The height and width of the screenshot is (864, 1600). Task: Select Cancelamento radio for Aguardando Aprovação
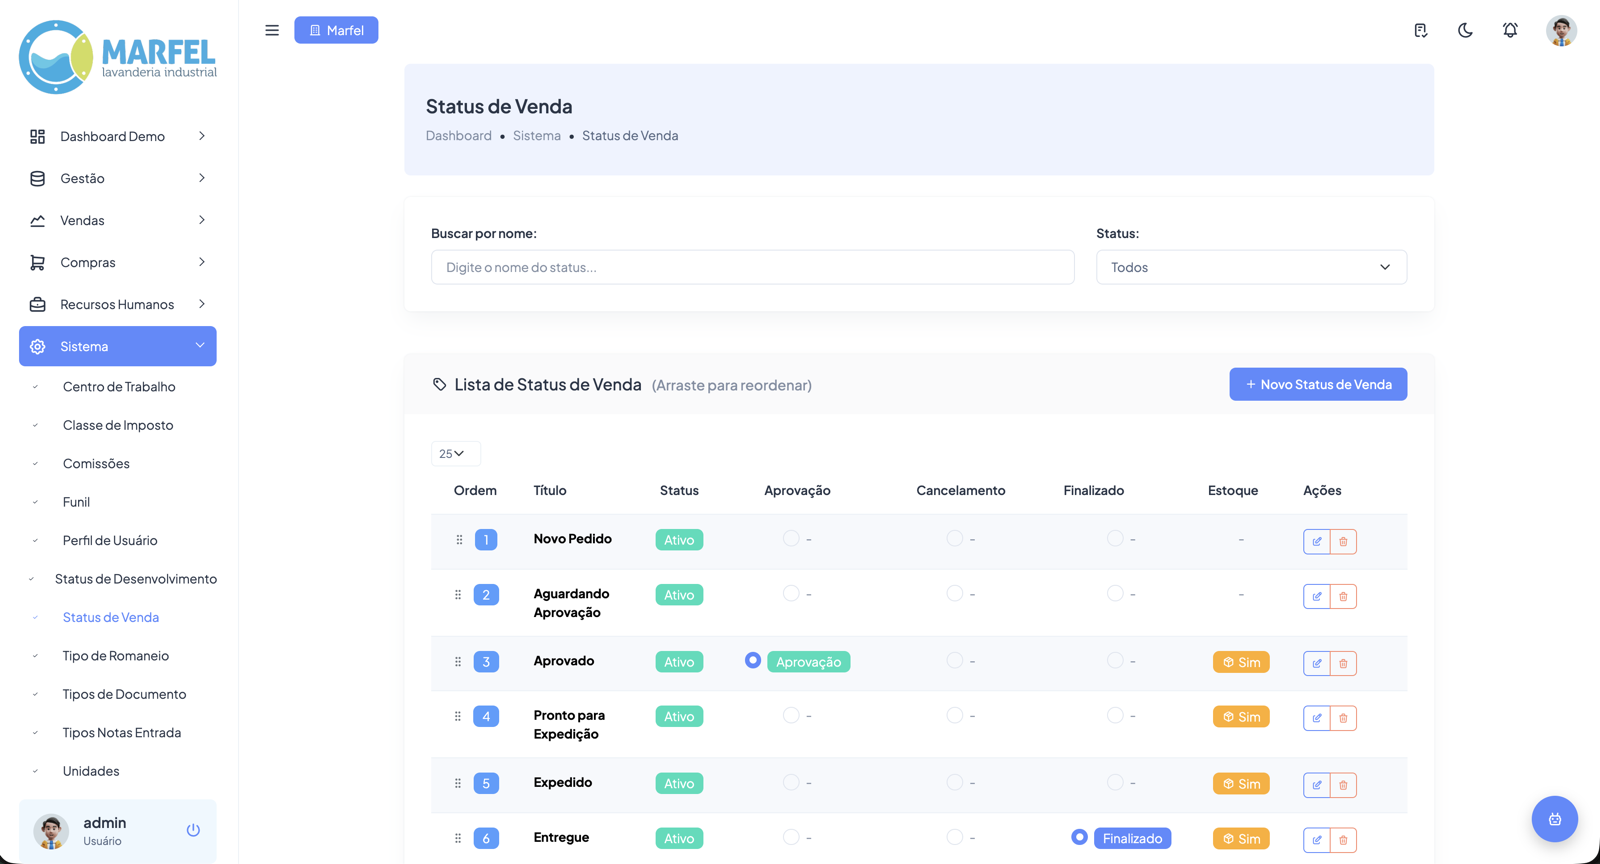955,593
